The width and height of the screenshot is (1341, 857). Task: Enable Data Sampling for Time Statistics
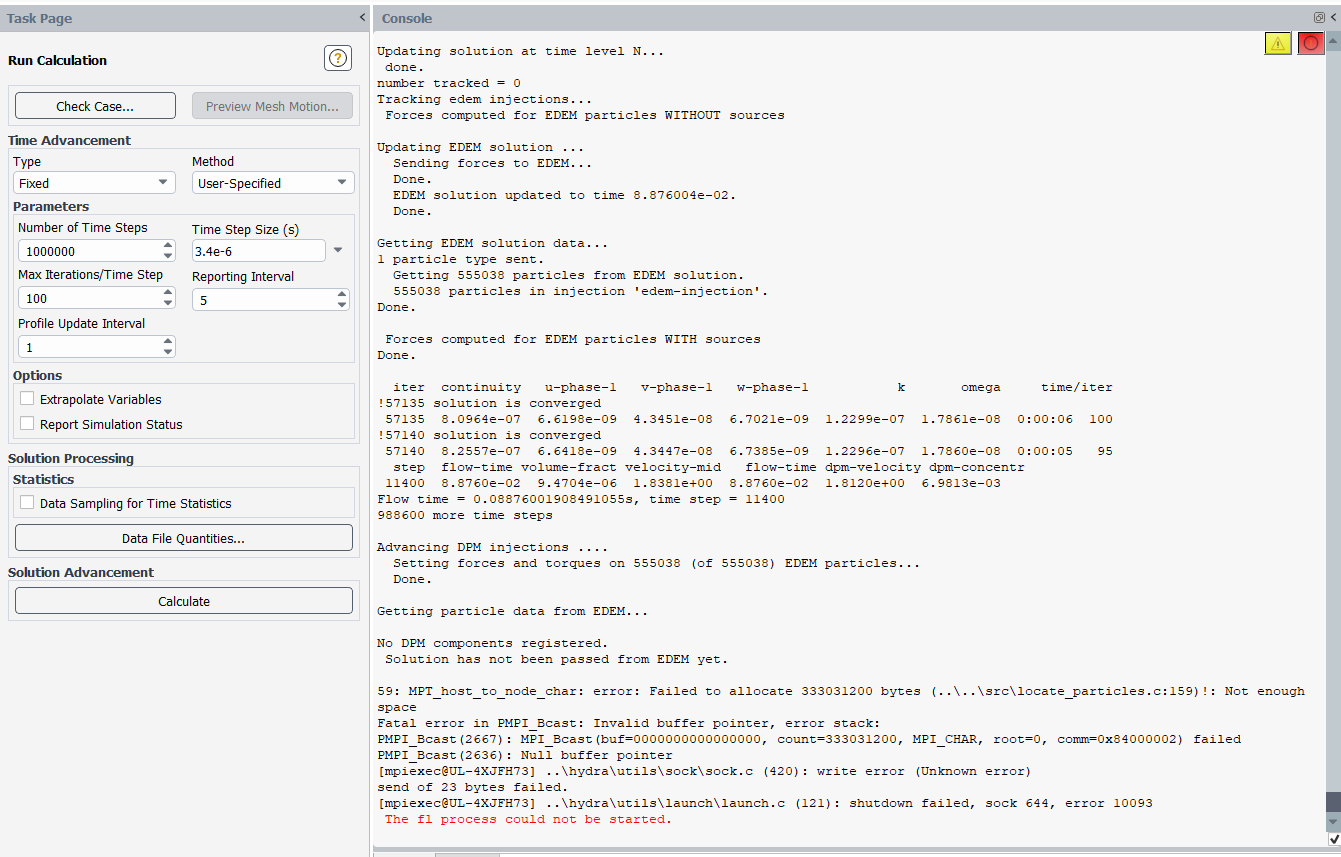(27, 504)
